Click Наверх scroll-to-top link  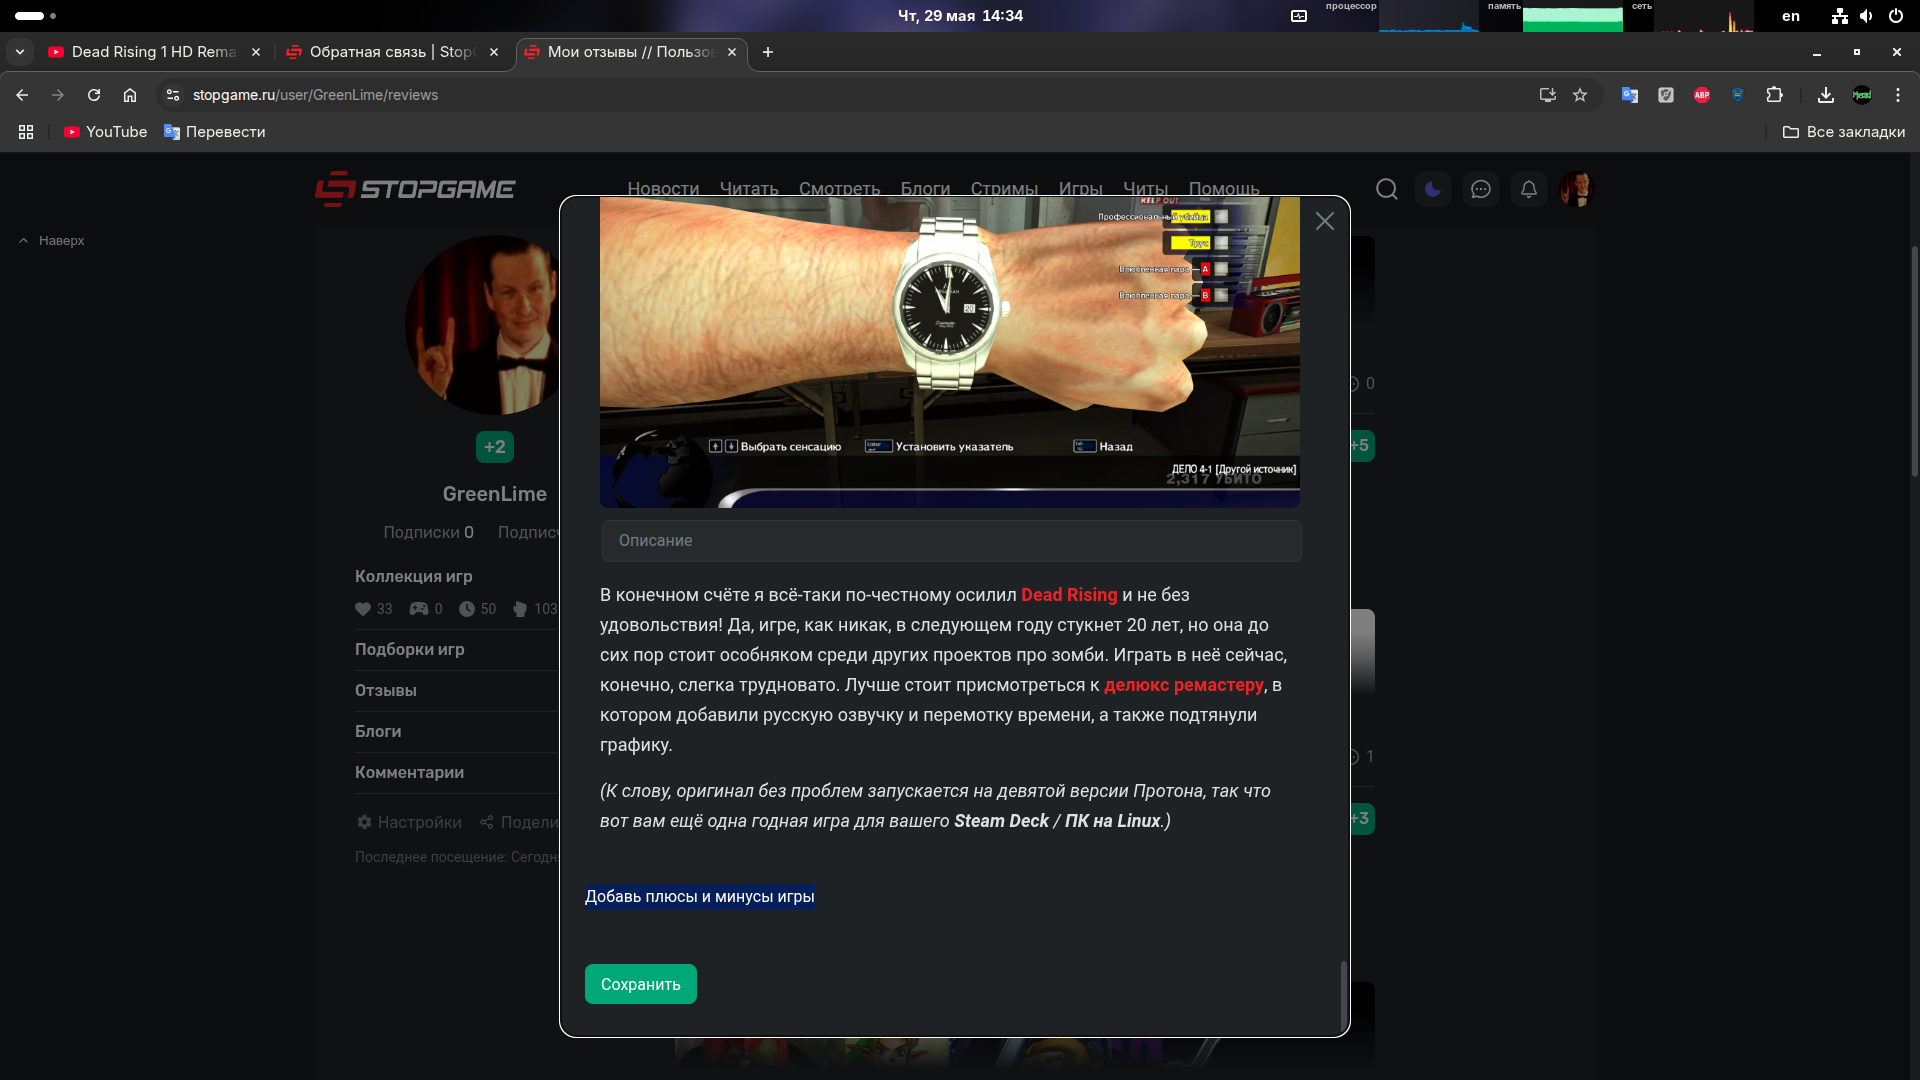click(52, 241)
